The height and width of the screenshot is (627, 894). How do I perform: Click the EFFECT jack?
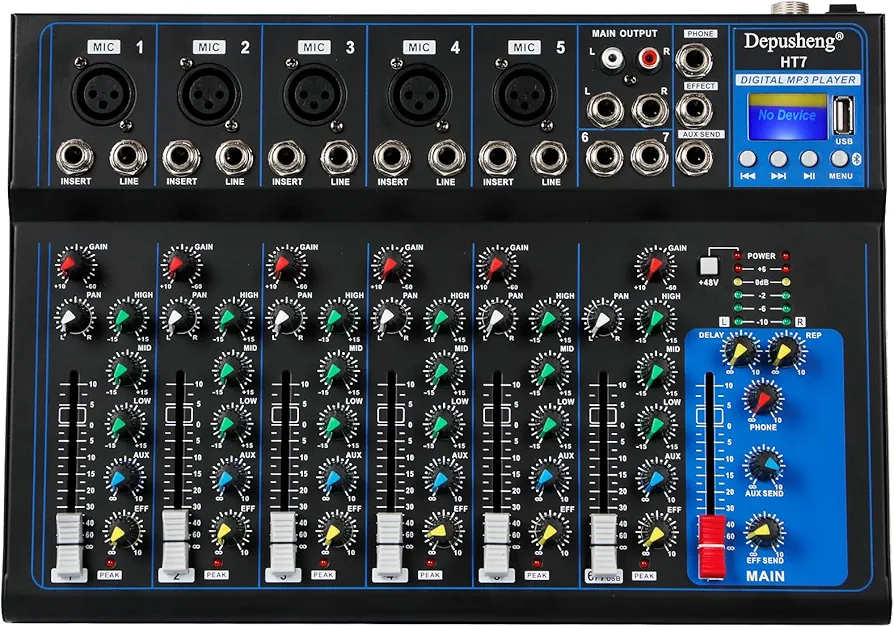pyautogui.click(x=693, y=108)
